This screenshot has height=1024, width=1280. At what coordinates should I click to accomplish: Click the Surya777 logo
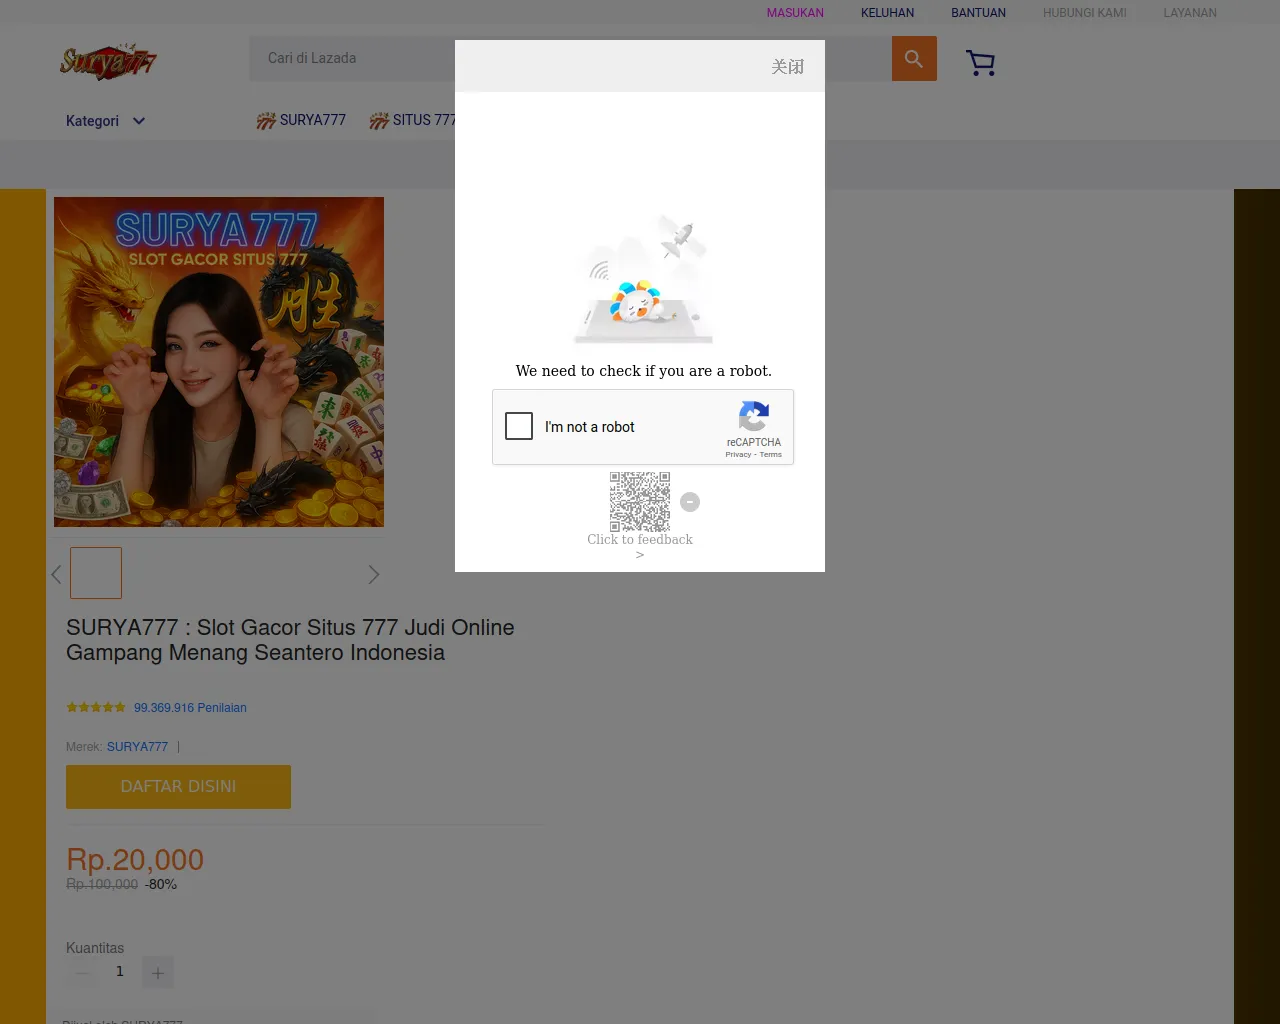pyautogui.click(x=108, y=62)
